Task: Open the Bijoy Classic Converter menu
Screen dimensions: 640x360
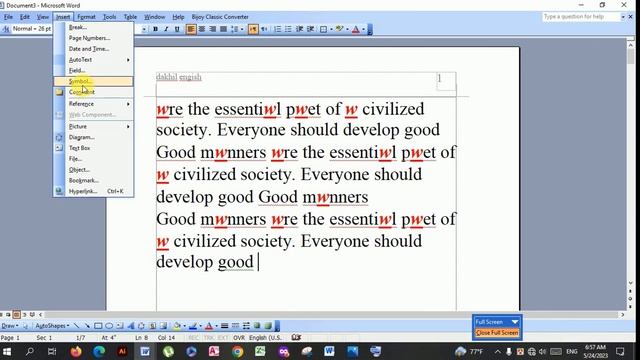Action: pyautogui.click(x=220, y=17)
